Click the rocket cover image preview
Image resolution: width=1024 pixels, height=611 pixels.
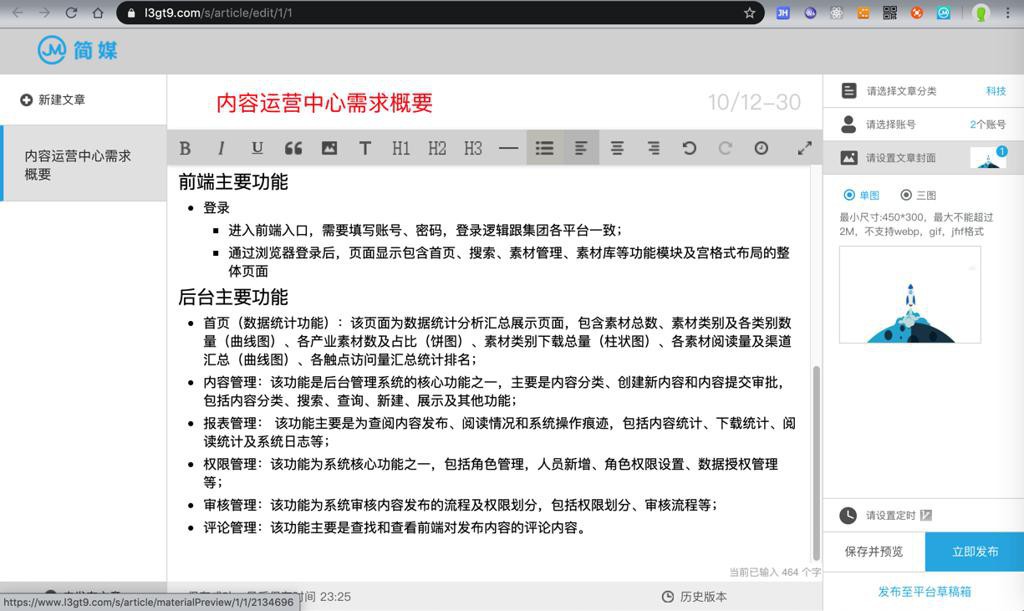(x=910, y=294)
